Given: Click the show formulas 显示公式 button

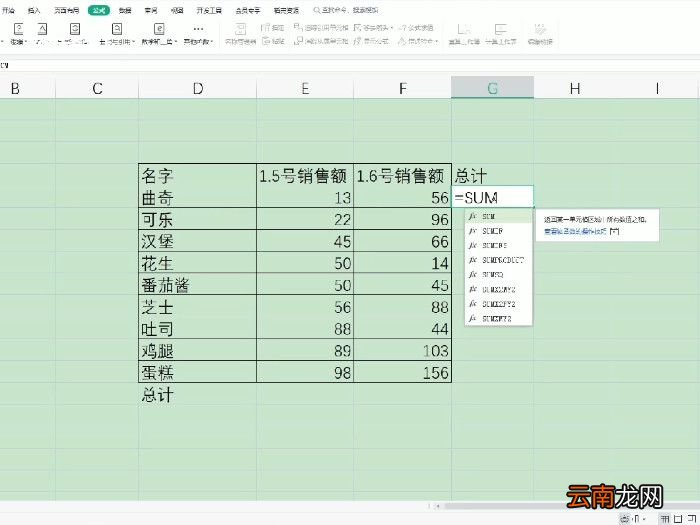Looking at the screenshot, I should click(x=371, y=41).
